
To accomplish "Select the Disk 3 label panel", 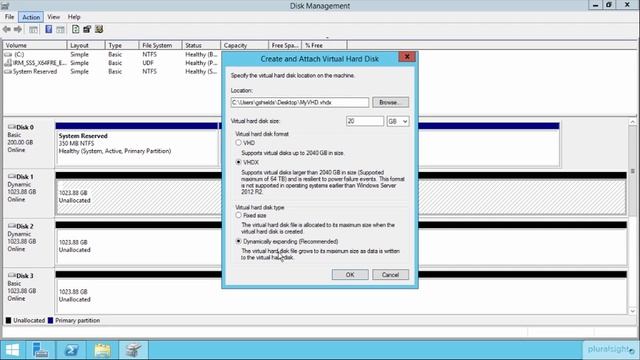I will click(x=29, y=292).
